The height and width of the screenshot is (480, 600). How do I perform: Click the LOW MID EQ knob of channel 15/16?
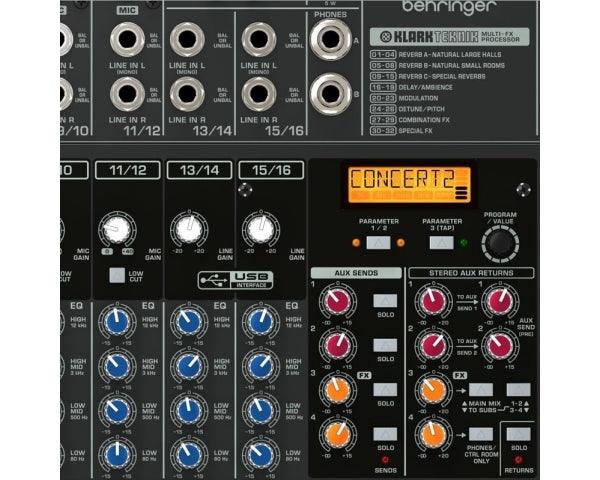261,410
